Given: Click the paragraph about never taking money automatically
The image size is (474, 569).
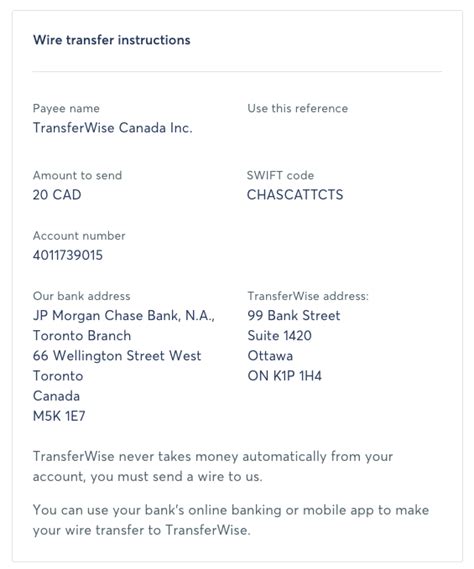Looking at the screenshot, I should [213, 466].
